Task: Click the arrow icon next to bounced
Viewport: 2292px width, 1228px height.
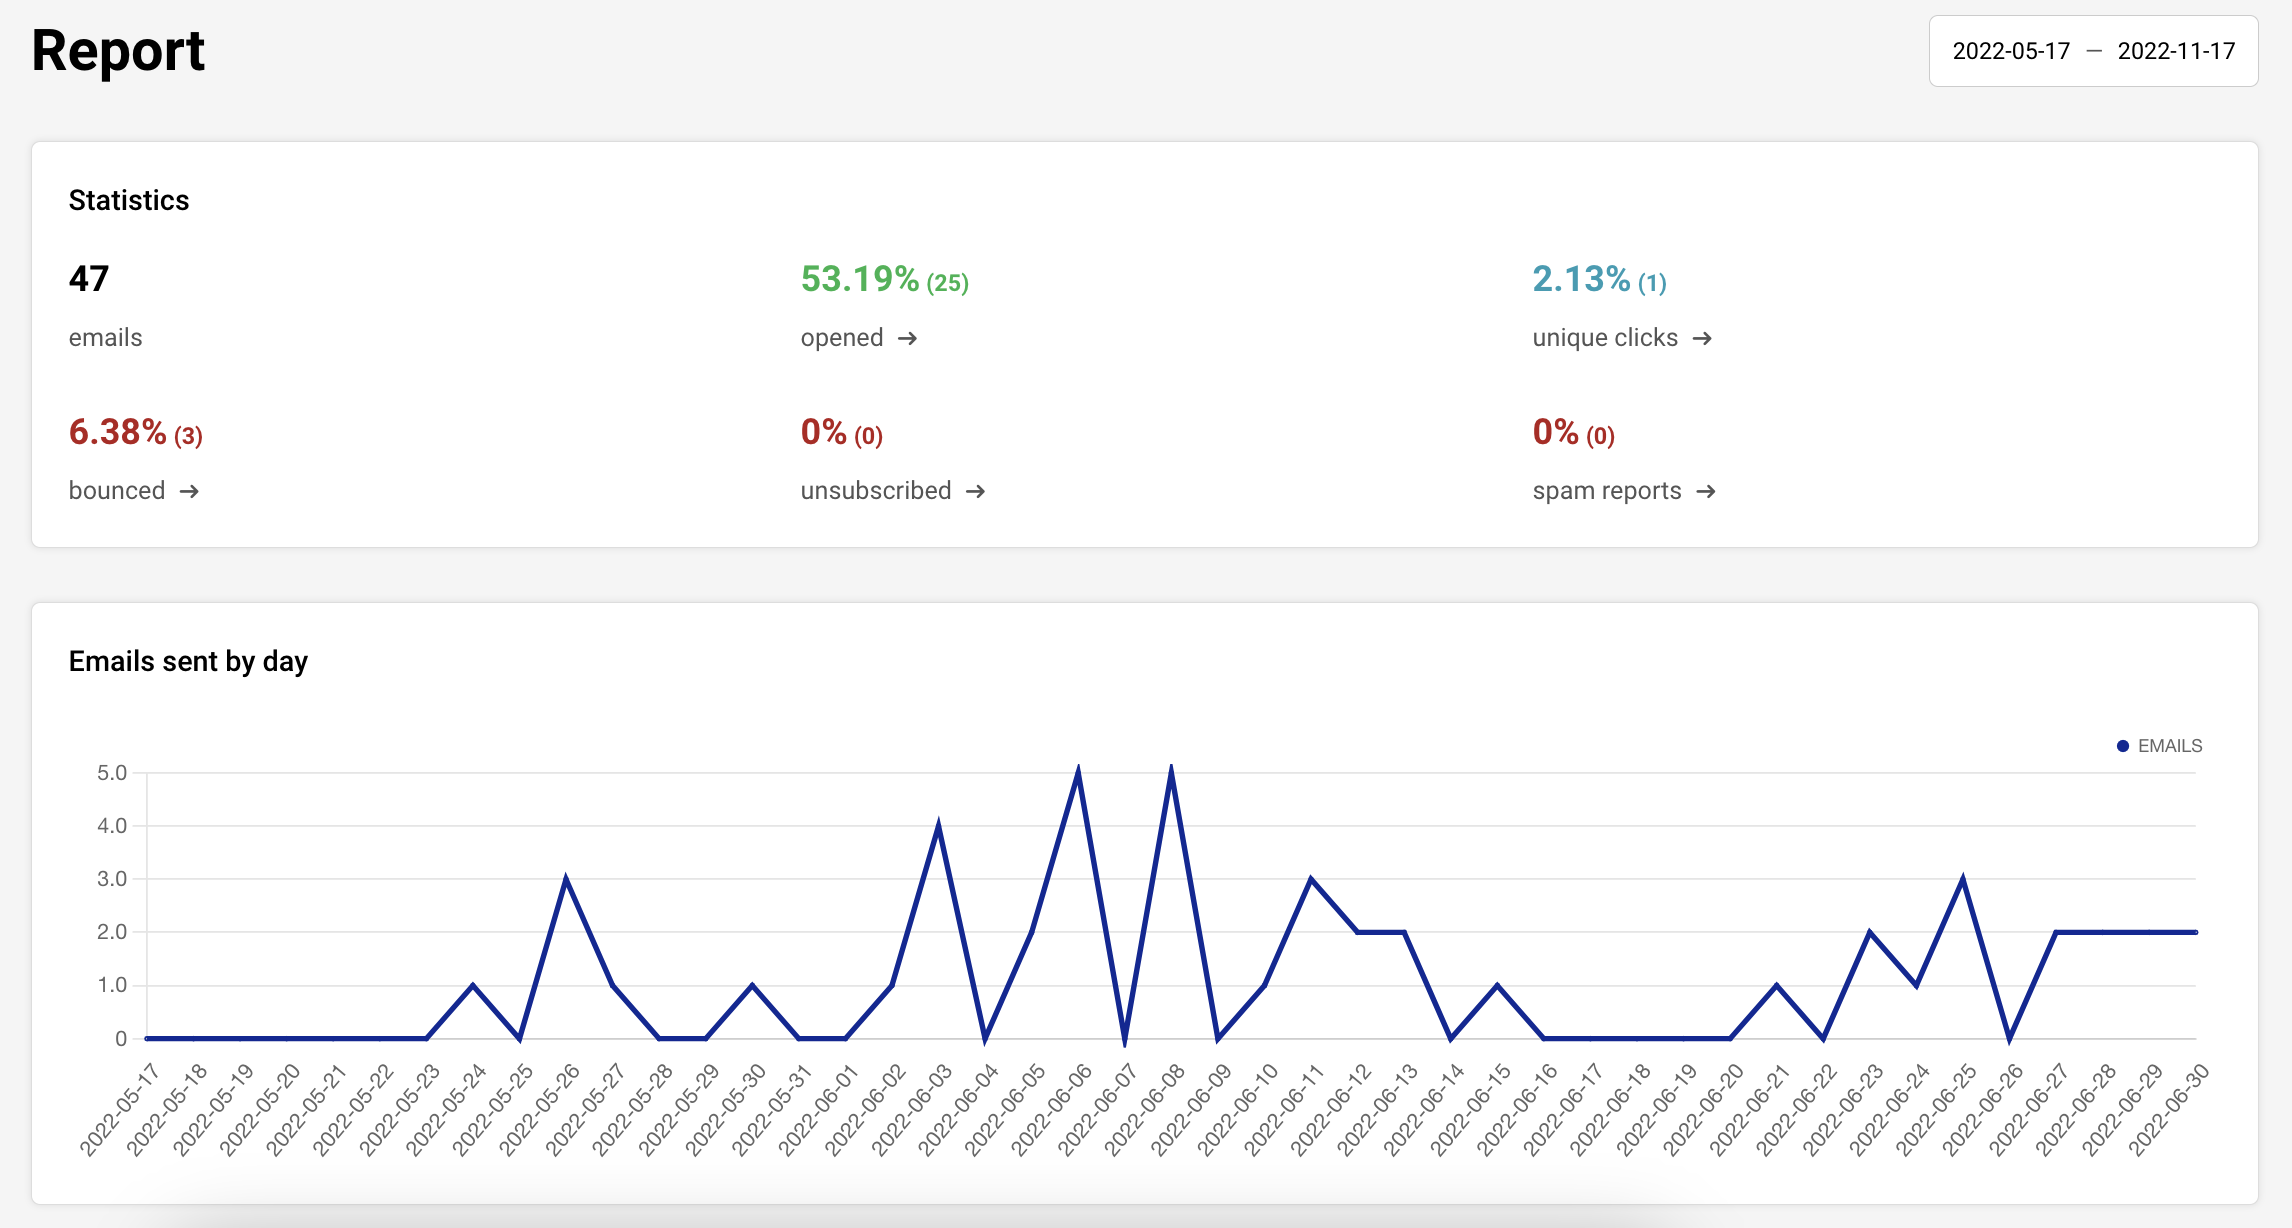Action: click(189, 492)
